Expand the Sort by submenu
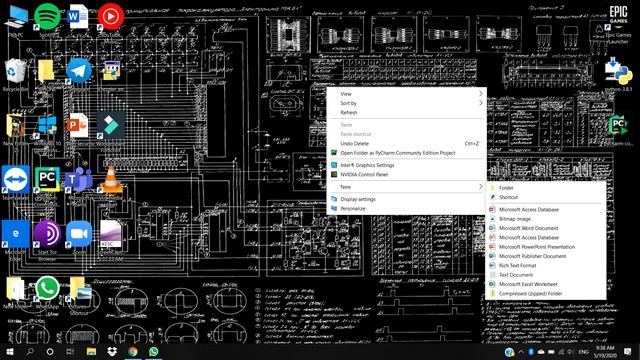 pos(406,103)
